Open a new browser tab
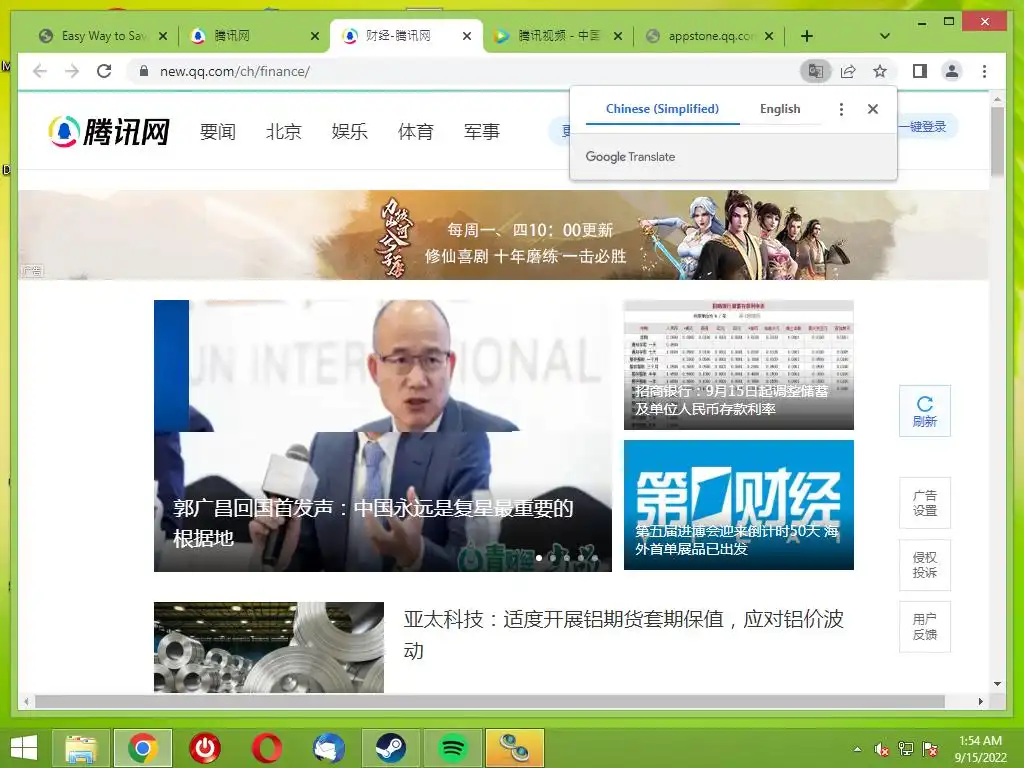Image resolution: width=1024 pixels, height=768 pixels. point(807,36)
